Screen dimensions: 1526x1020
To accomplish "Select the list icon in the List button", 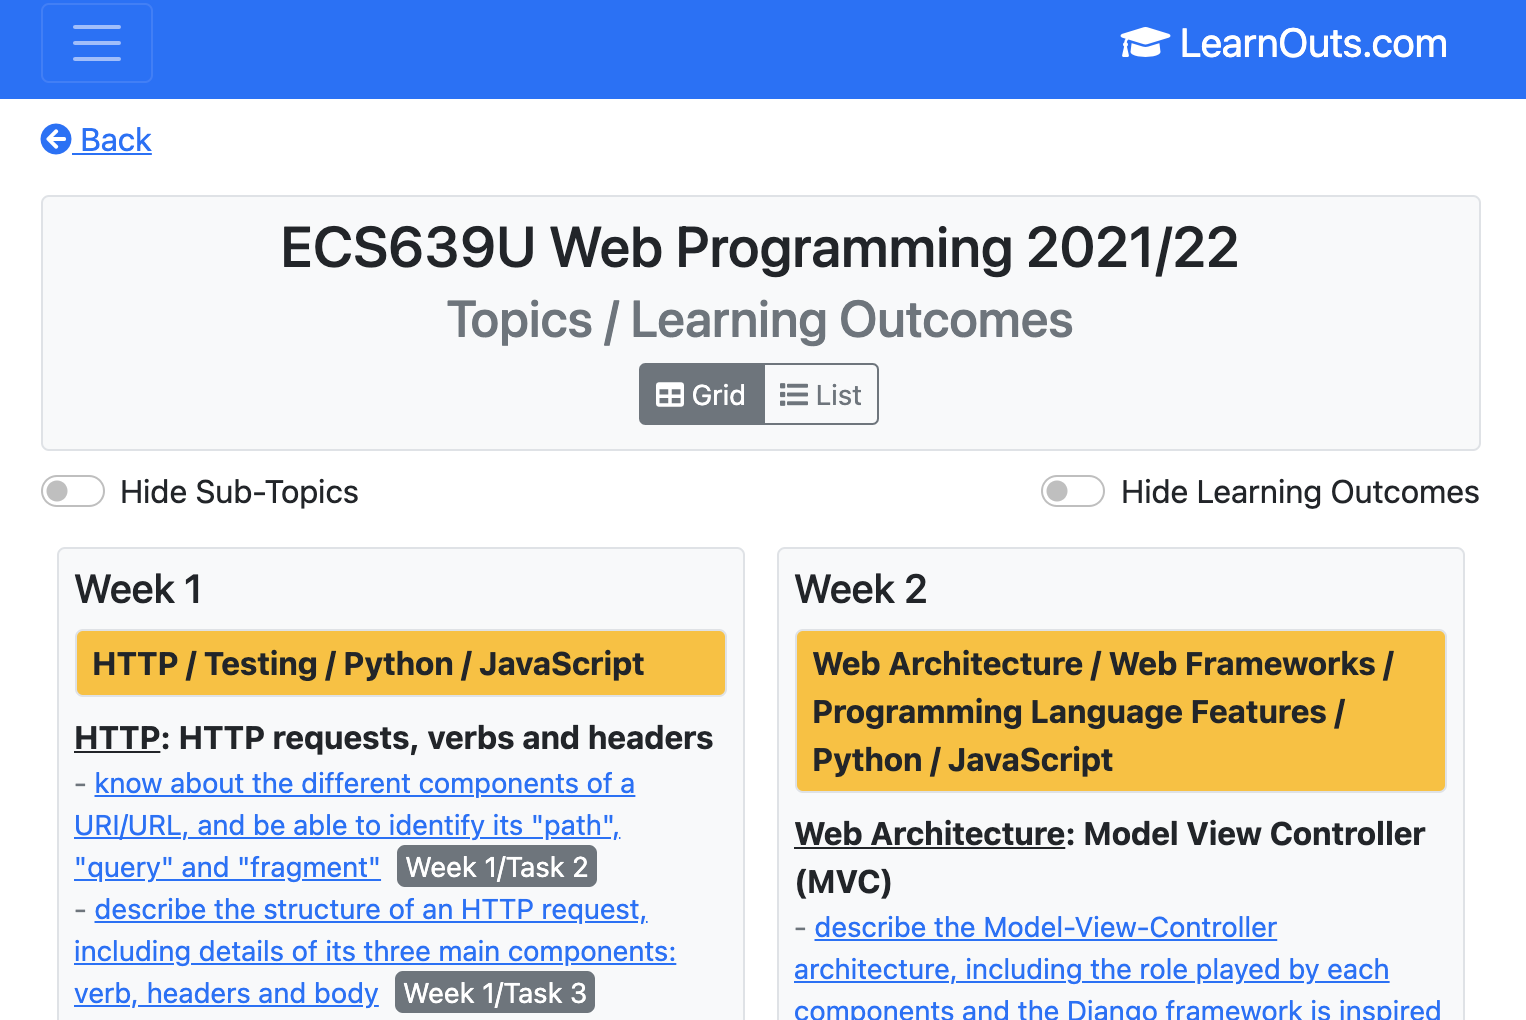I will tap(792, 394).
